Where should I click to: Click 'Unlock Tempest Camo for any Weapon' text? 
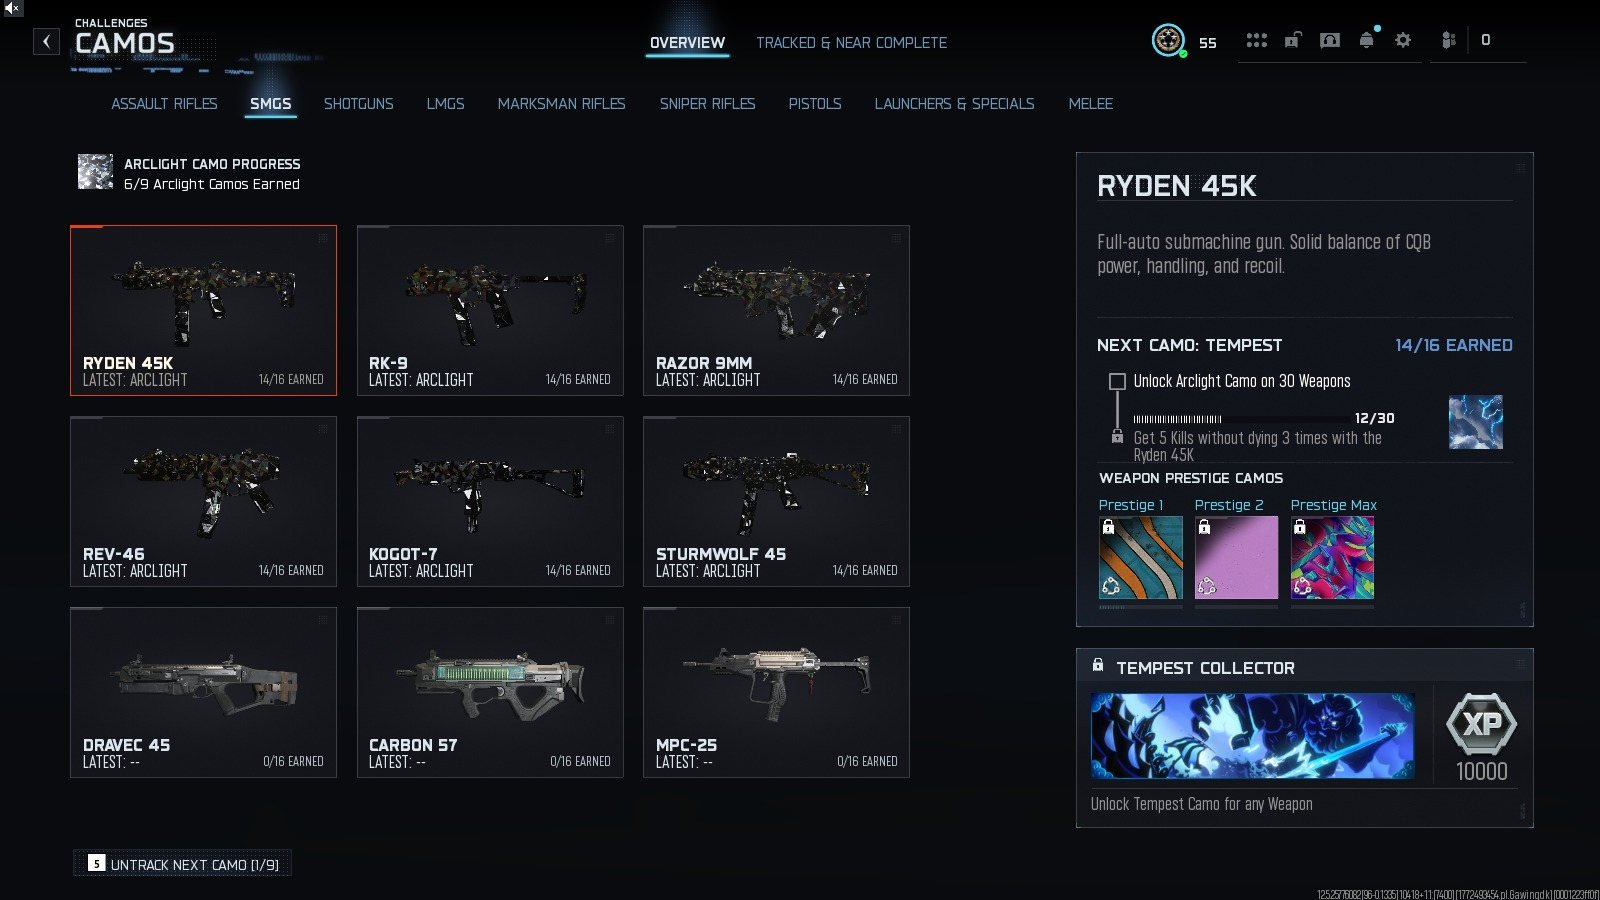click(x=1201, y=804)
